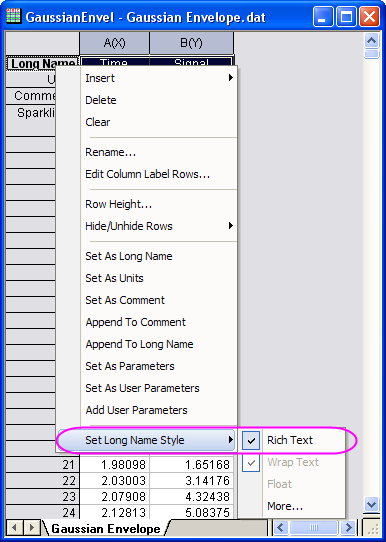Click horizontal scrollbar right arrow
Image resolution: width=386 pixels, height=542 pixels.
click(348, 528)
